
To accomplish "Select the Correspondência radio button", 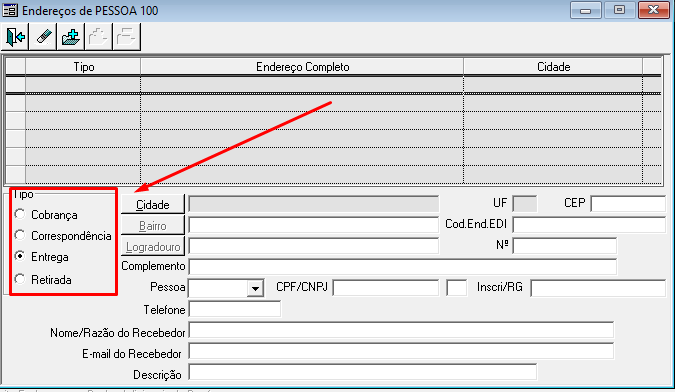I will [20, 235].
